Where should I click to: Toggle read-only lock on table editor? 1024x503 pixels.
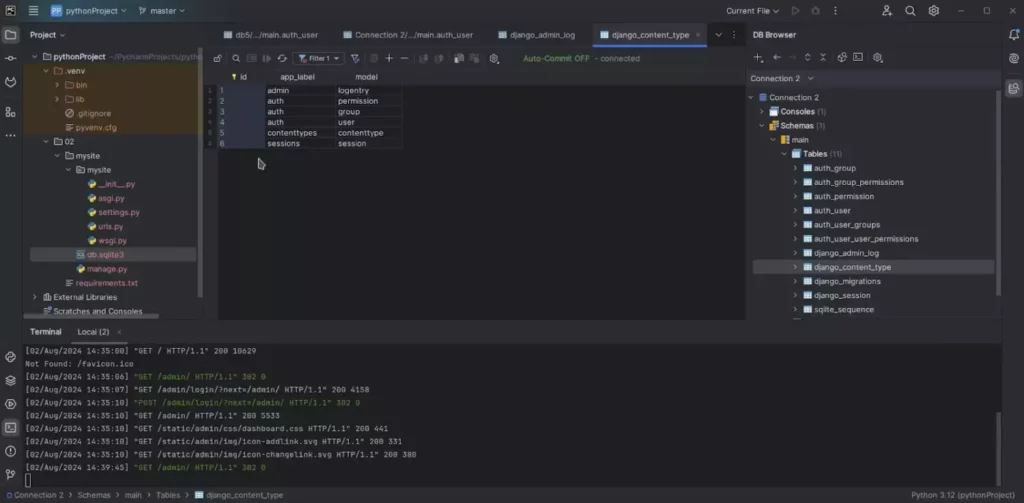[x=217, y=58]
